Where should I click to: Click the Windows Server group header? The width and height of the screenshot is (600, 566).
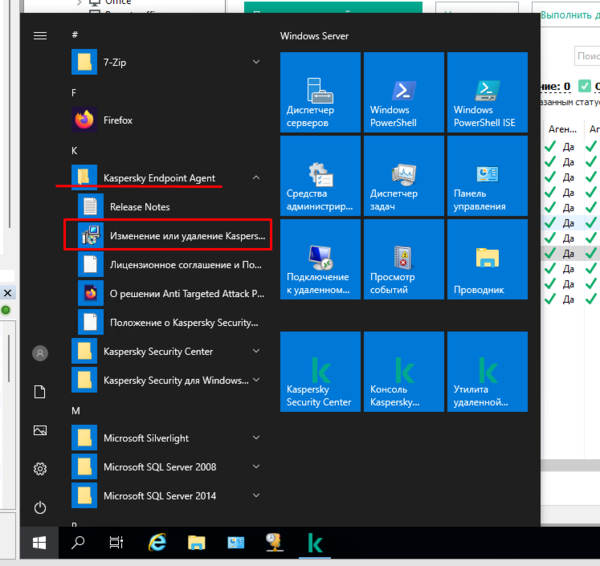pyautogui.click(x=314, y=35)
